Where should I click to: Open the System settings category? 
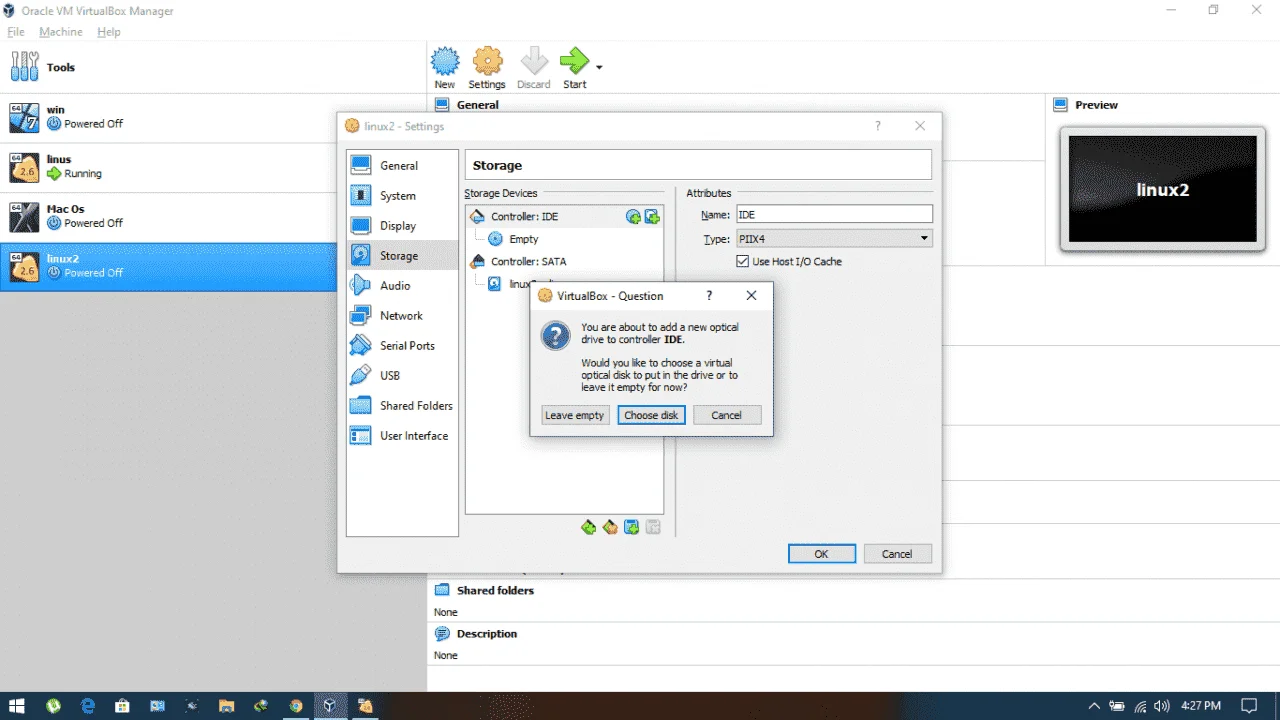click(402, 196)
